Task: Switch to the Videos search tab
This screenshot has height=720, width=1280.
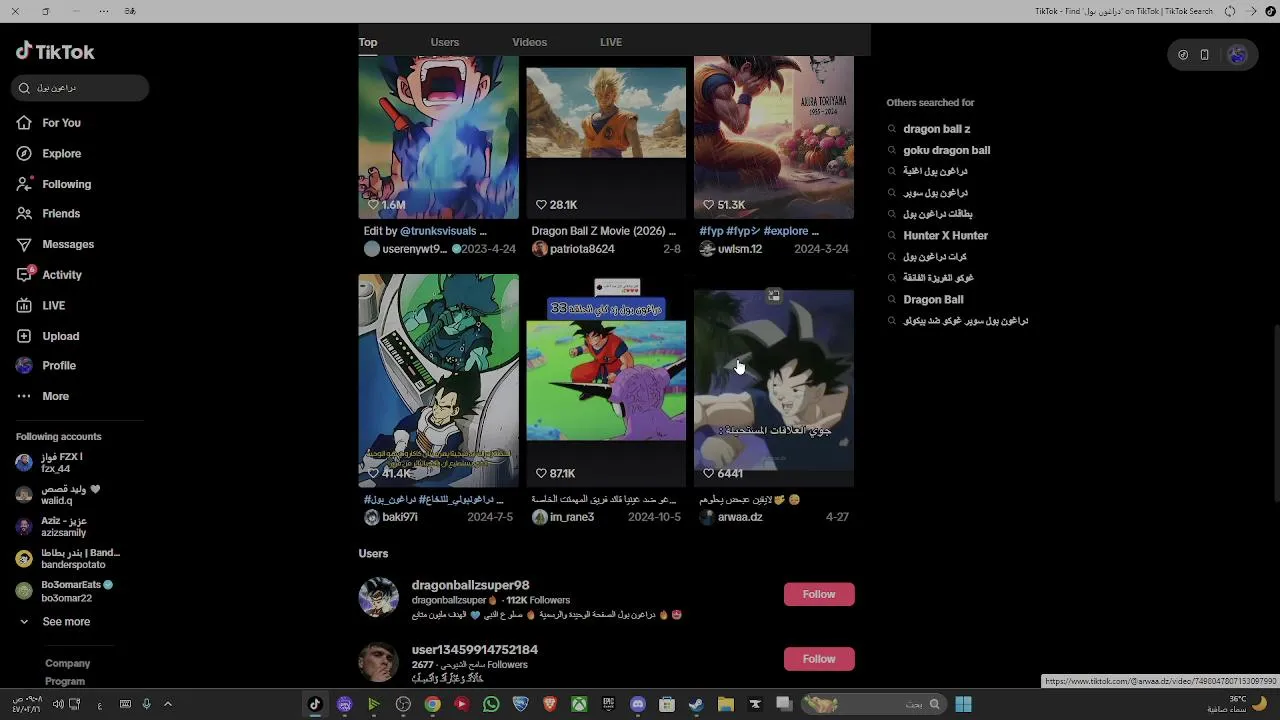Action: click(529, 42)
